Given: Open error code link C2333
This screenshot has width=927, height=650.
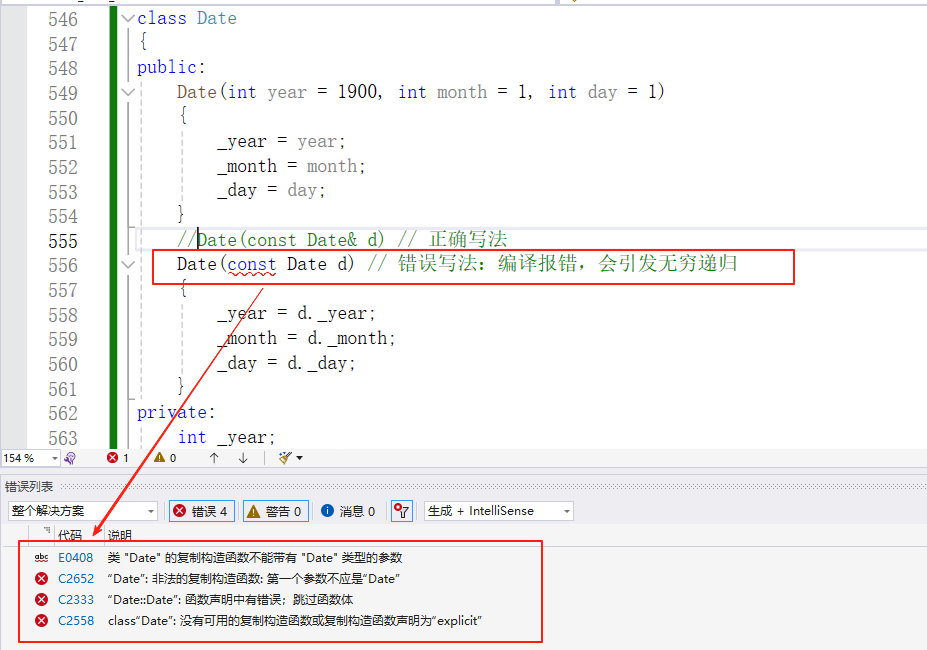Looking at the screenshot, I should 76,600.
